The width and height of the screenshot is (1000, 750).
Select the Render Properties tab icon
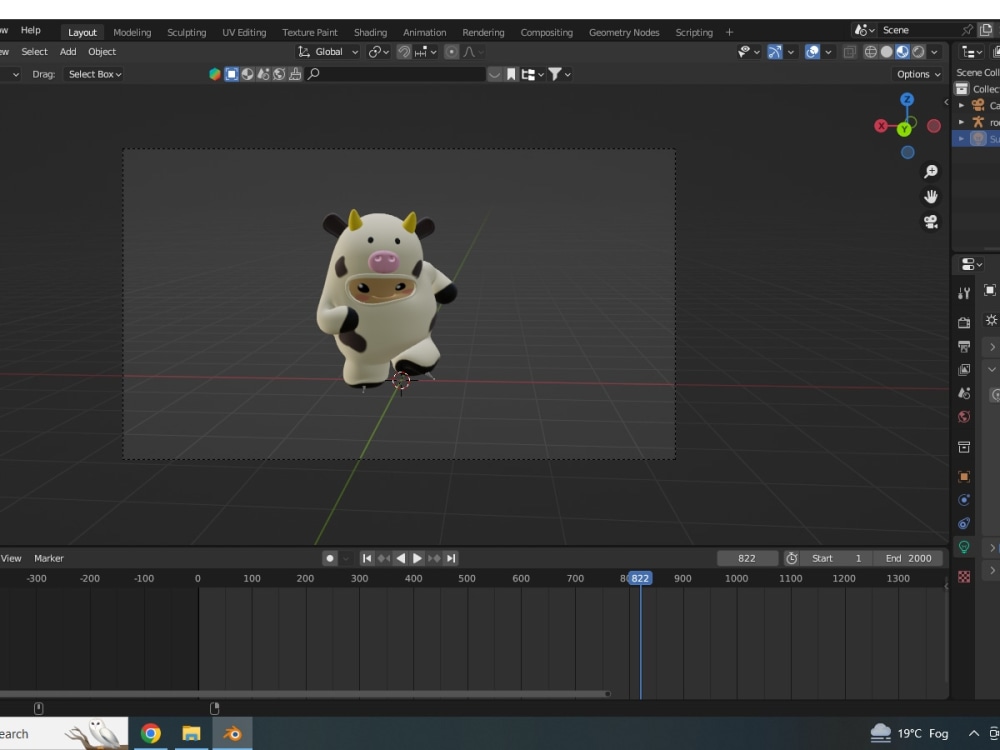pyautogui.click(x=964, y=322)
